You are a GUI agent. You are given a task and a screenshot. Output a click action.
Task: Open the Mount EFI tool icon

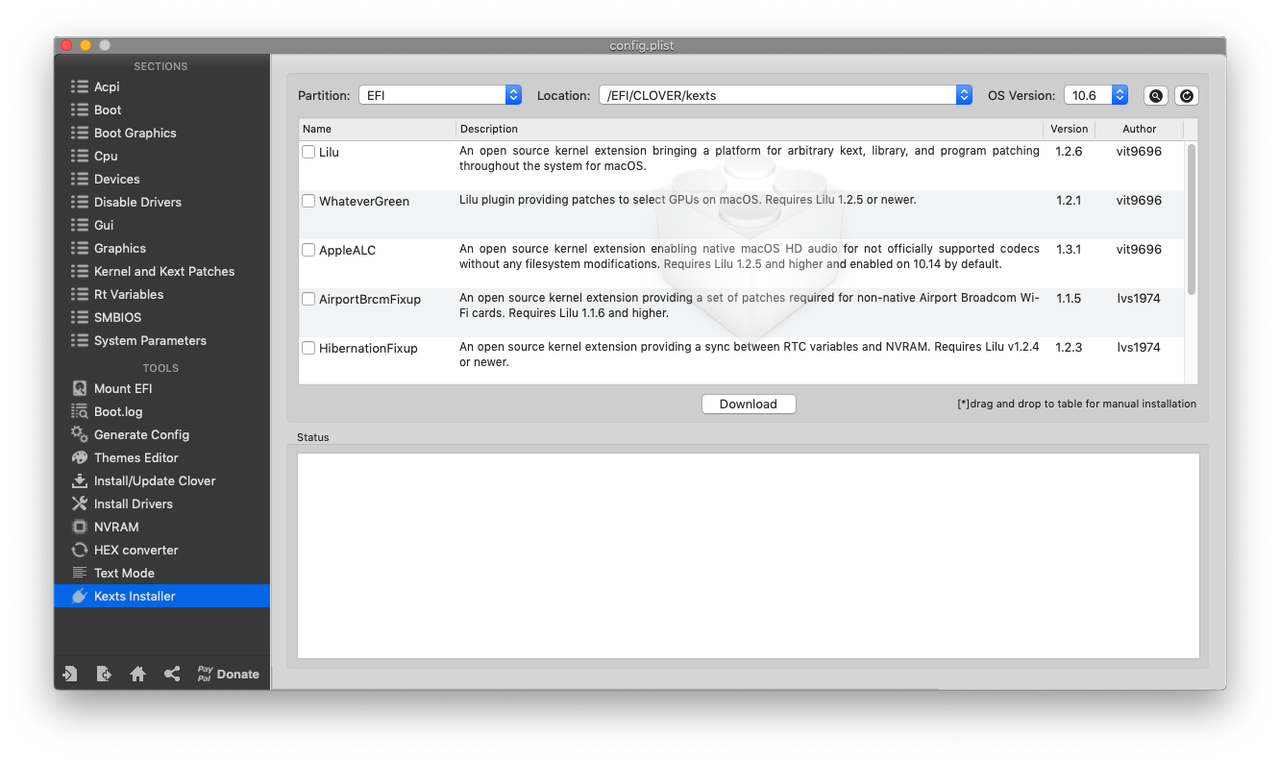(x=79, y=388)
